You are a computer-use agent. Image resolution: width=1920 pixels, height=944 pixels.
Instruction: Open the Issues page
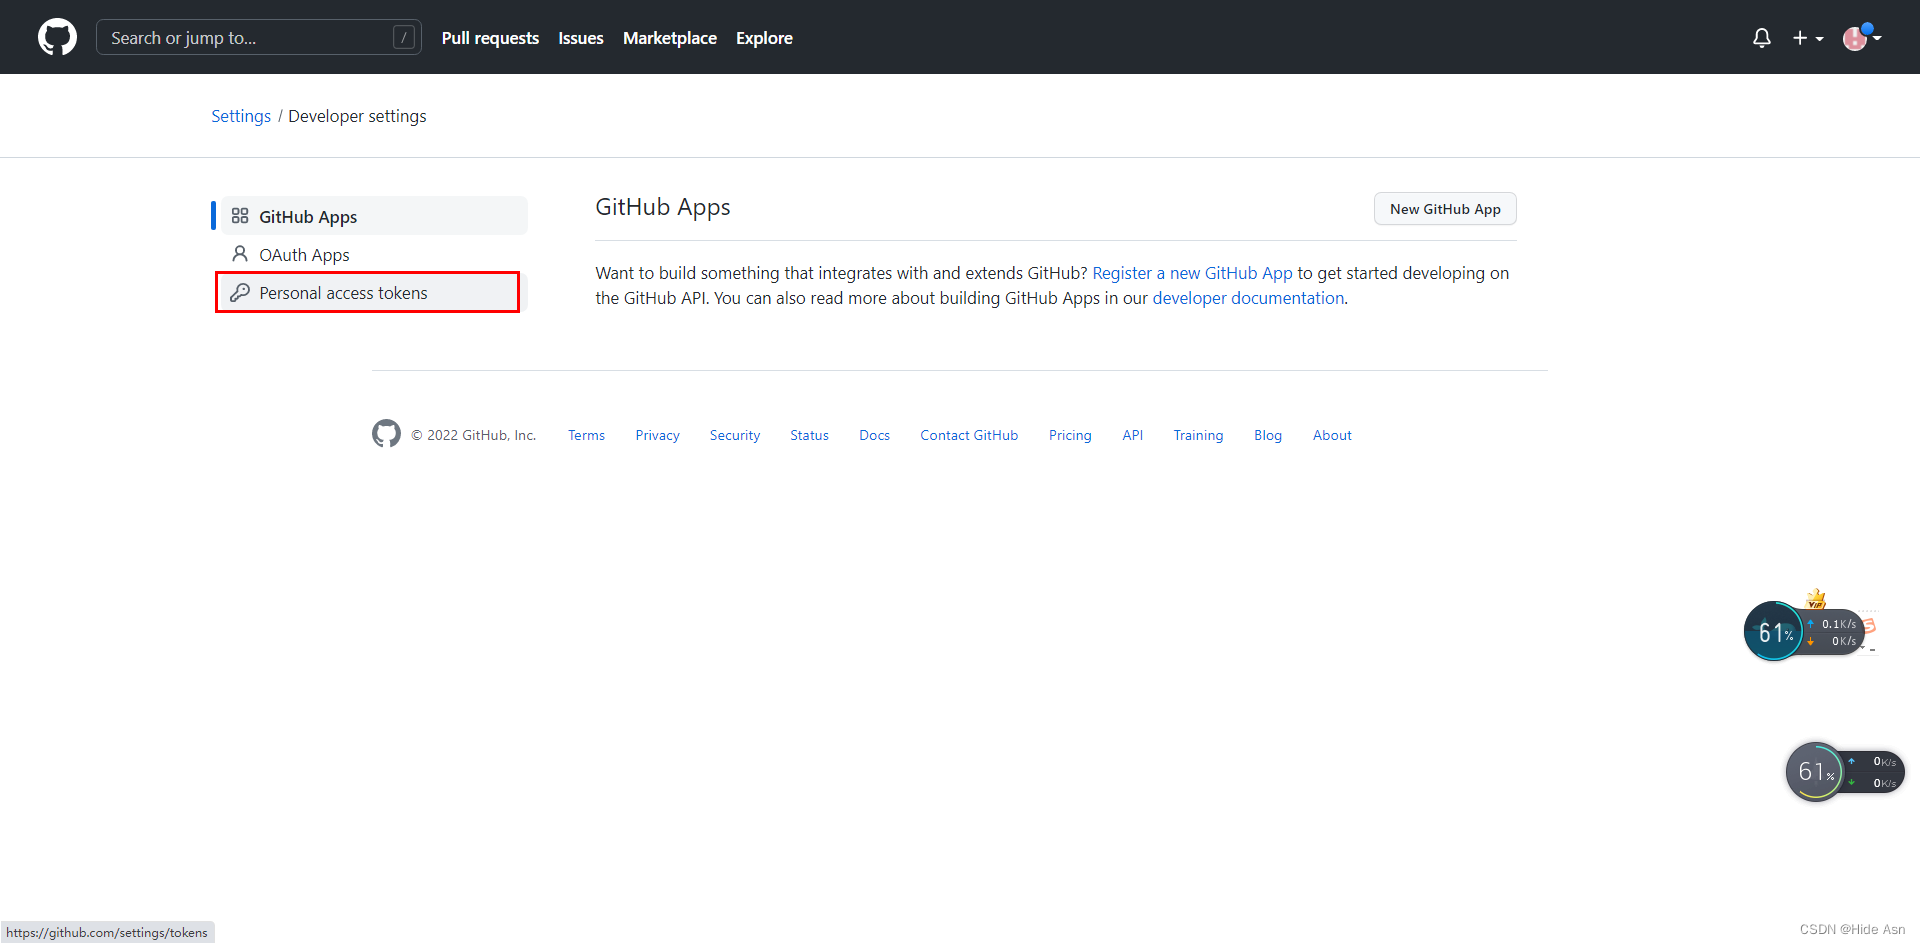coord(581,38)
